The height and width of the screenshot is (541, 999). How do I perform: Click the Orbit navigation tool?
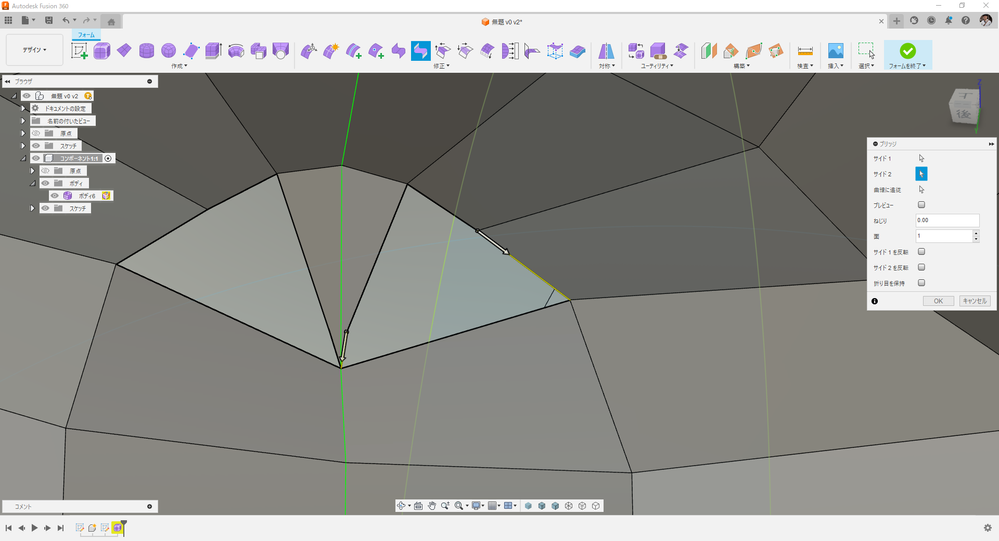[x=401, y=505]
